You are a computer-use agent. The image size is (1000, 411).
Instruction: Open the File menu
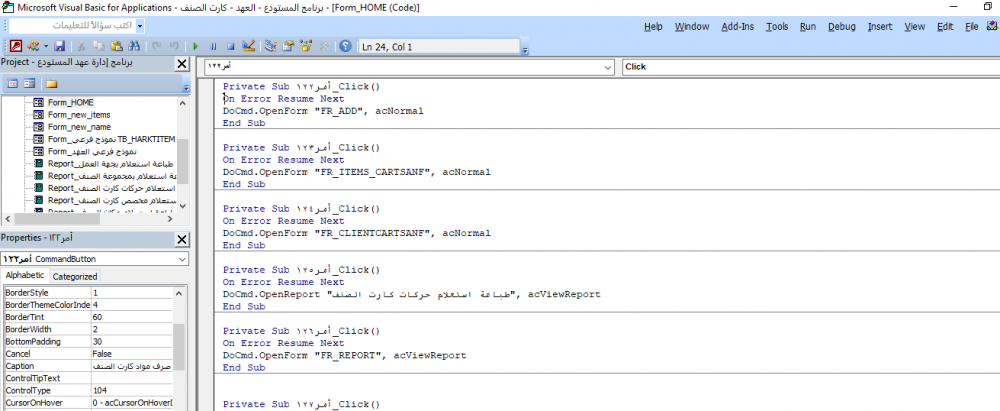tap(971, 26)
